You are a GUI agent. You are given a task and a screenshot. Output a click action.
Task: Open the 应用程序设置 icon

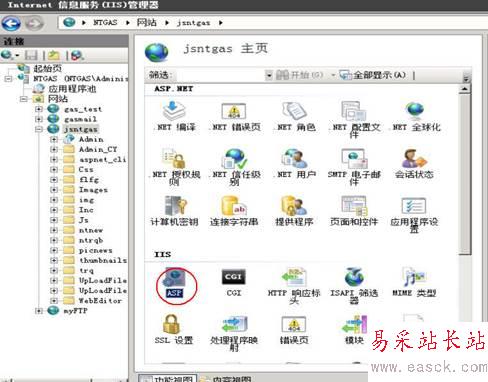[x=414, y=206]
